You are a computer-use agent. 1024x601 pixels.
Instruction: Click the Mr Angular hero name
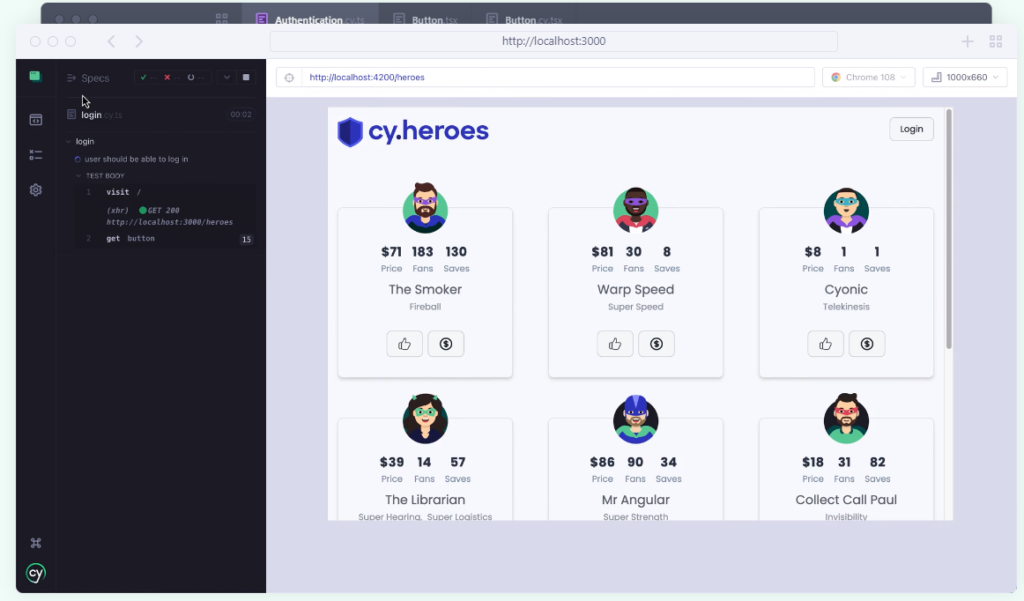(x=635, y=500)
